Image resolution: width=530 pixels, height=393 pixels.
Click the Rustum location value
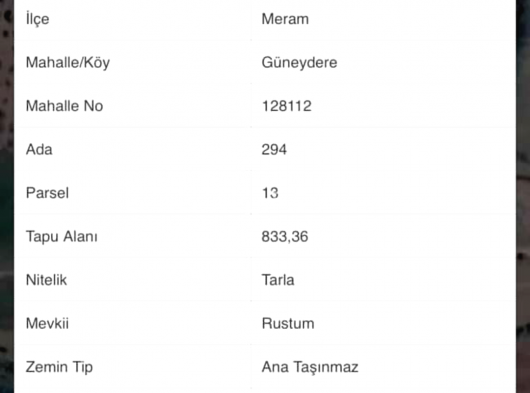288,323
